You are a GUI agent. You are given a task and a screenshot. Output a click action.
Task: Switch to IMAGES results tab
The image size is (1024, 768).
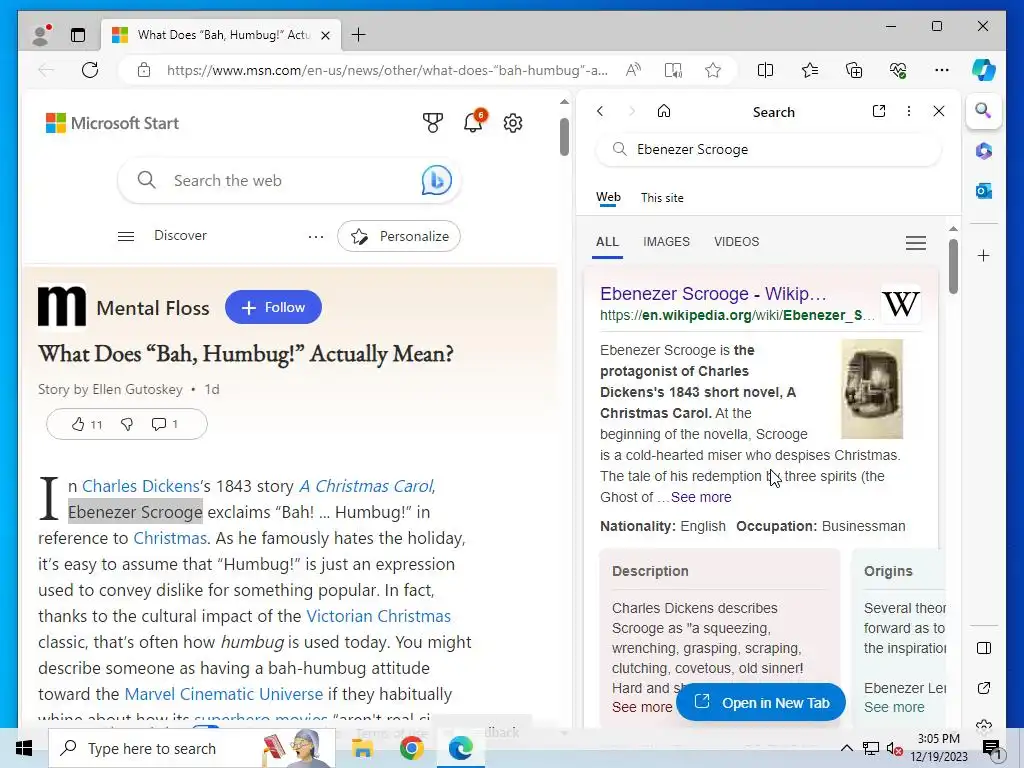coord(666,242)
